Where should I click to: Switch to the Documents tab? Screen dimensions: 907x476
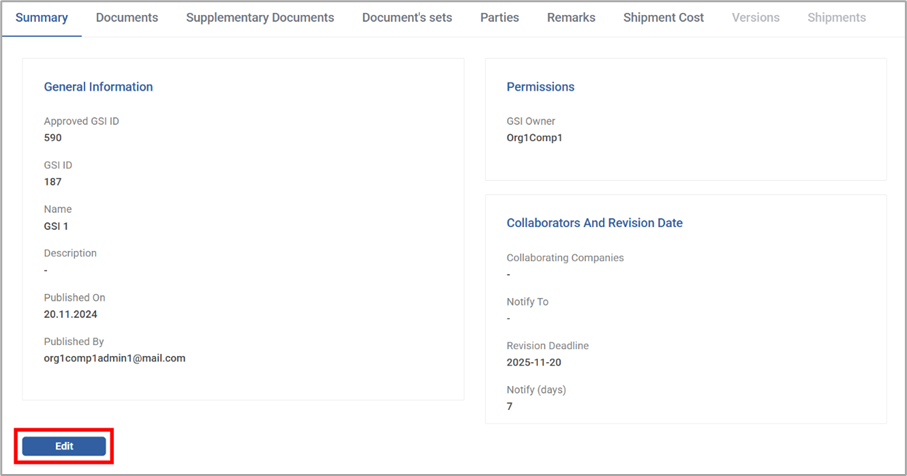[127, 18]
